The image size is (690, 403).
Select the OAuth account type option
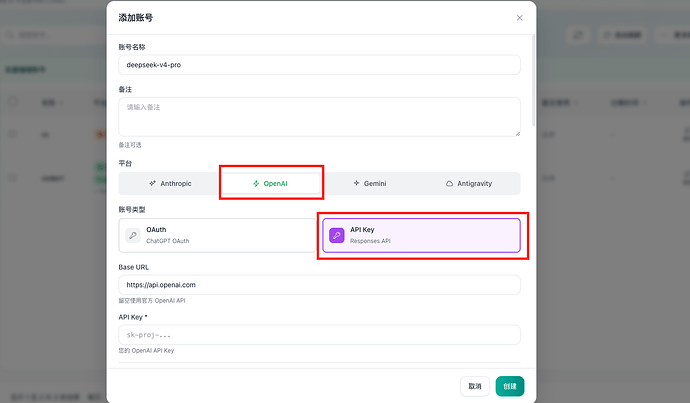click(217, 235)
